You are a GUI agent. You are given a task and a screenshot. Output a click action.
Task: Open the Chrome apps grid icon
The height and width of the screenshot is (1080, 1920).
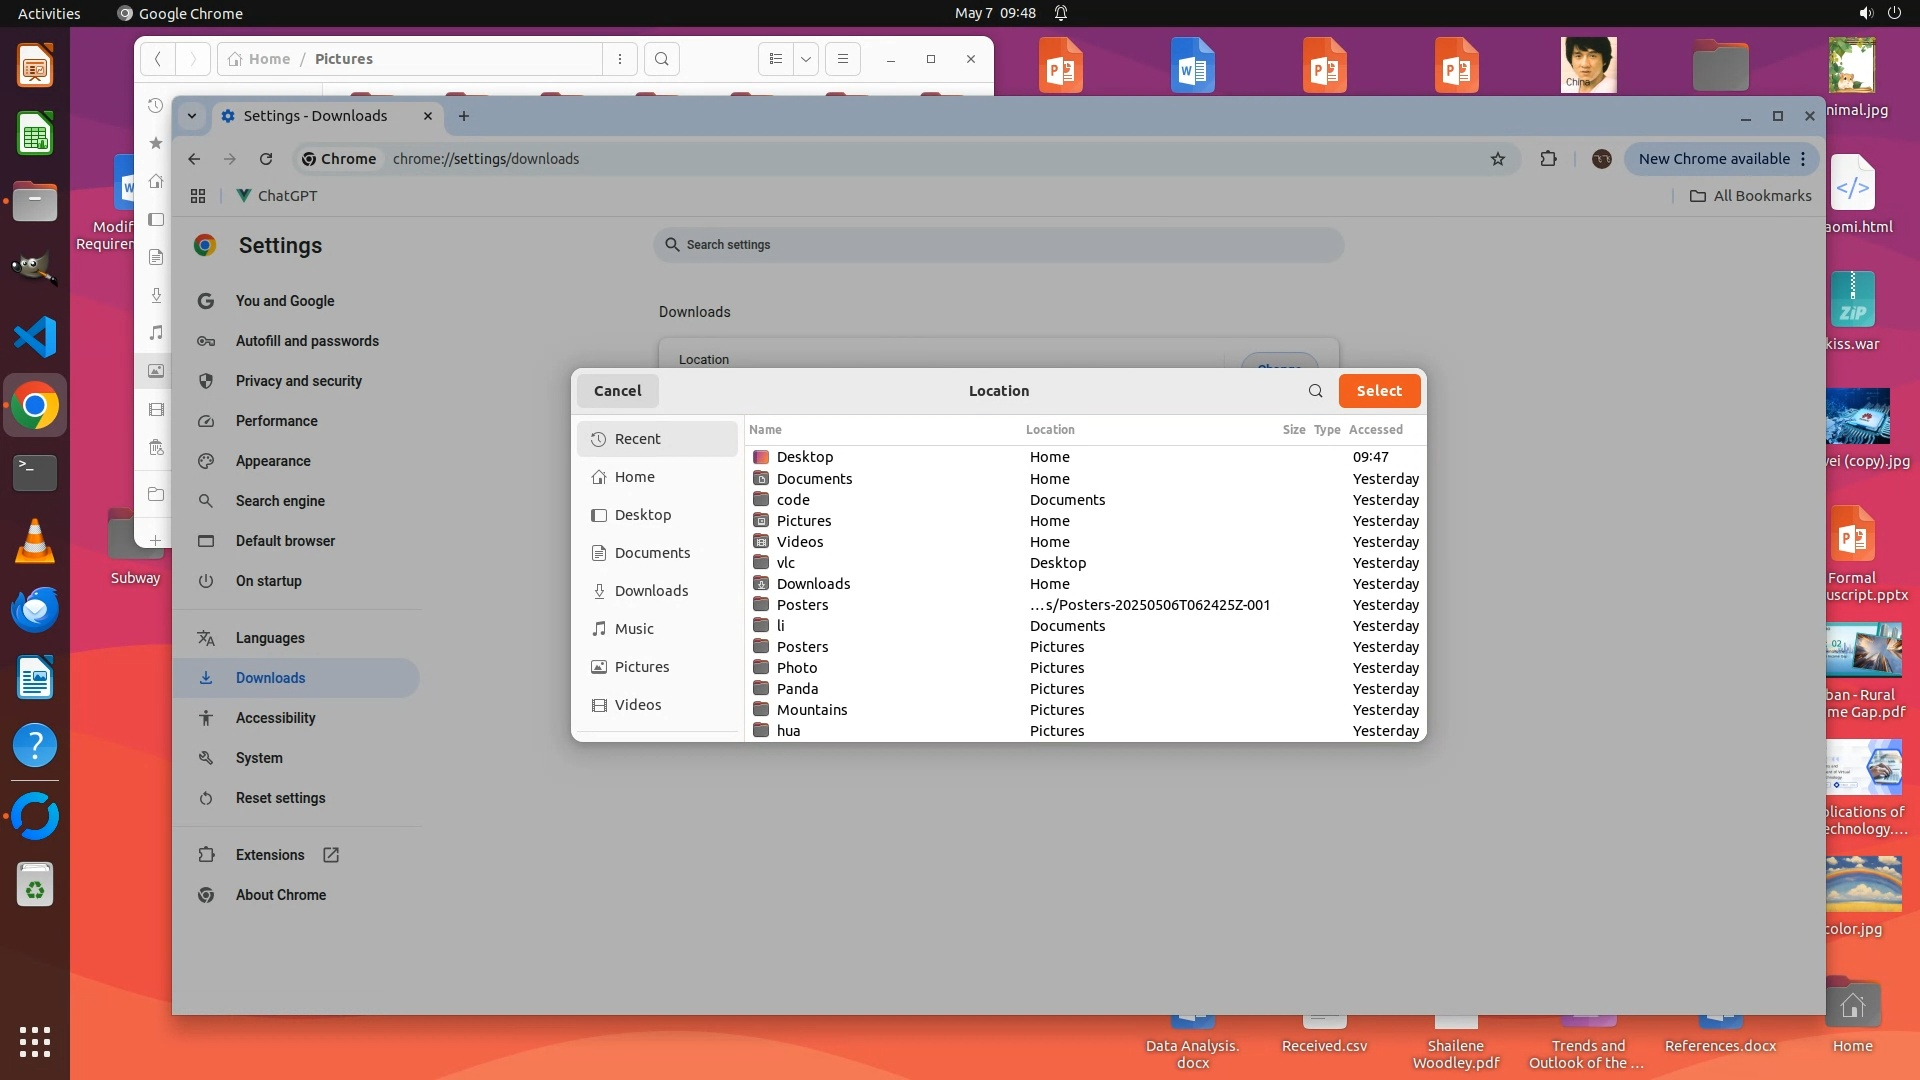pos(198,196)
